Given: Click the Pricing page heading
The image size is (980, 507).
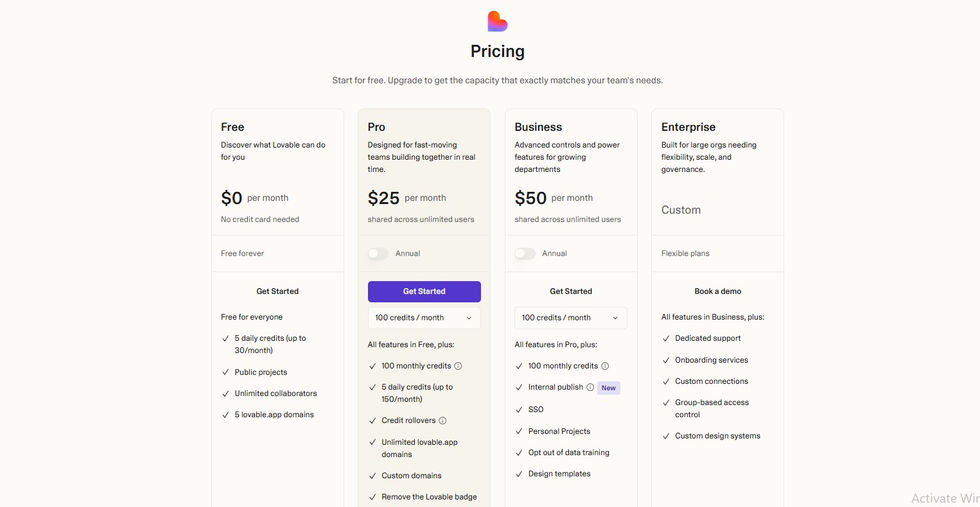Looking at the screenshot, I should [497, 52].
